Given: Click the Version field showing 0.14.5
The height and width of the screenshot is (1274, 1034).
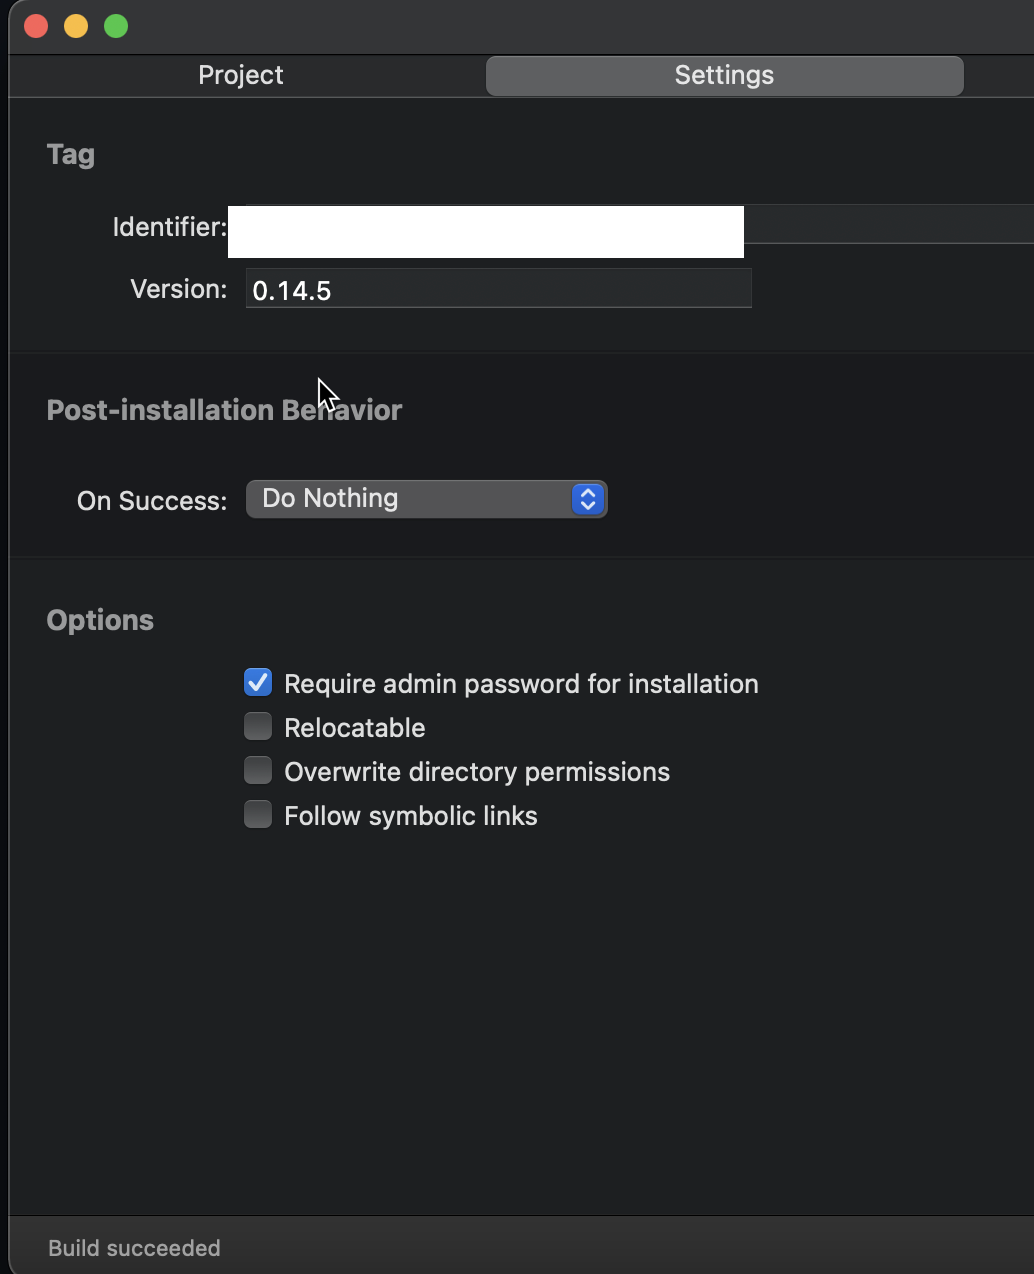Looking at the screenshot, I should point(498,289).
